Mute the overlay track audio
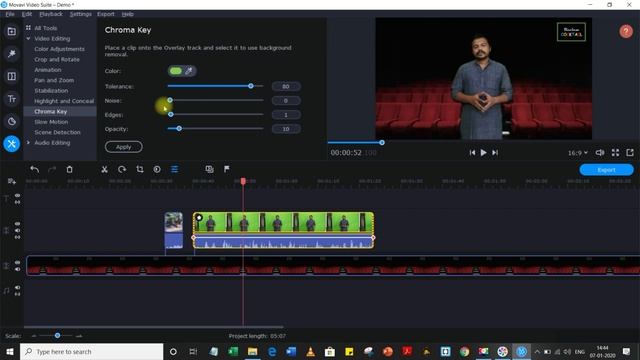Image resolution: width=640 pixels, height=360 pixels. click(x=18, y=230)
